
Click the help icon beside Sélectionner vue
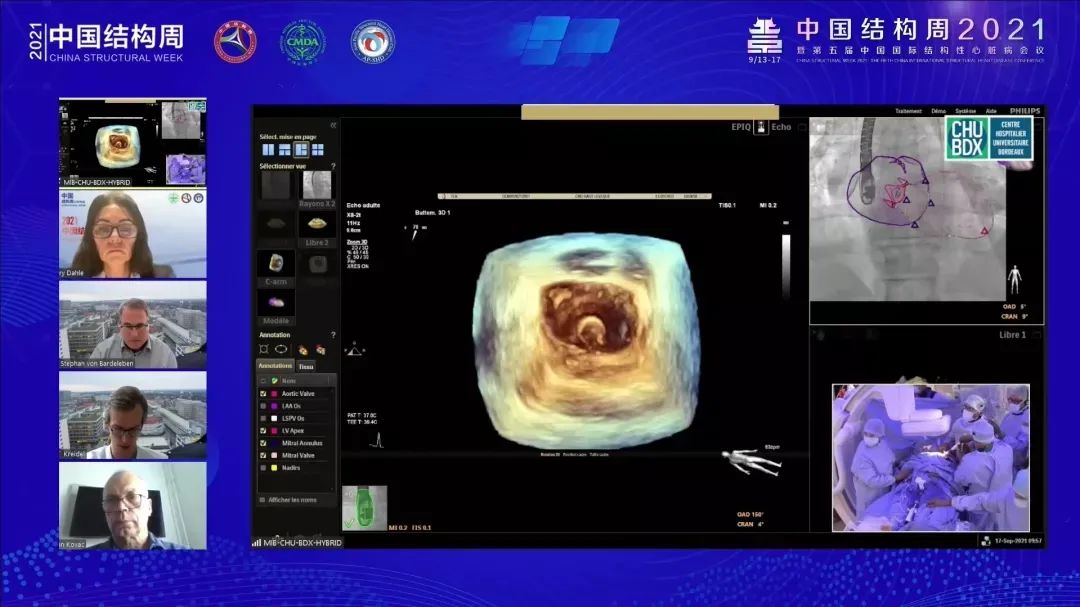click(333, 166)
